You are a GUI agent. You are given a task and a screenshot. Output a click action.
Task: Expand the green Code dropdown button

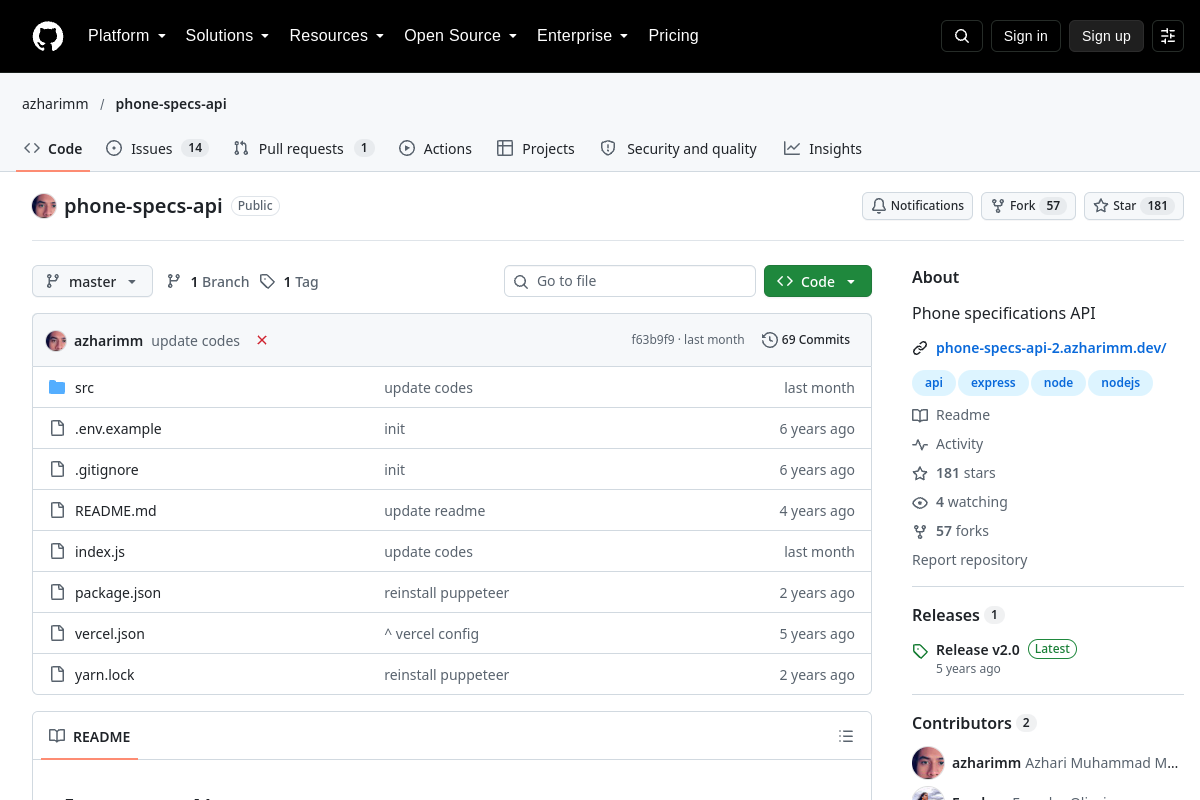[818, 282]
